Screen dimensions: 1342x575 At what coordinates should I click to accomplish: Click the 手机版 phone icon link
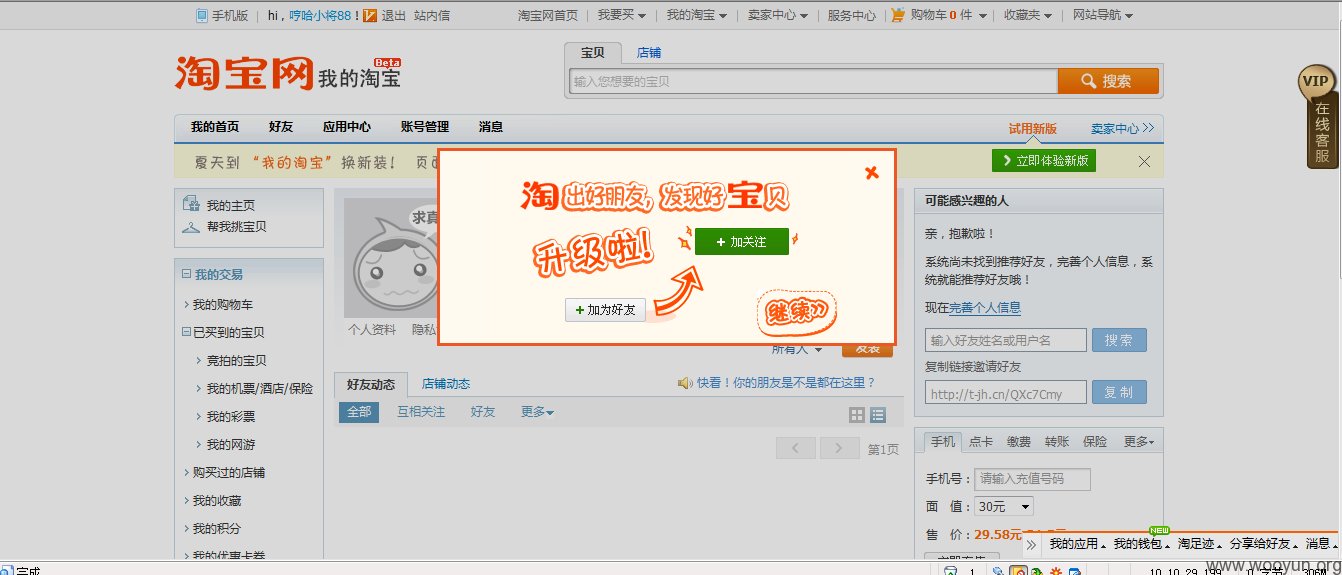(222, 15)
